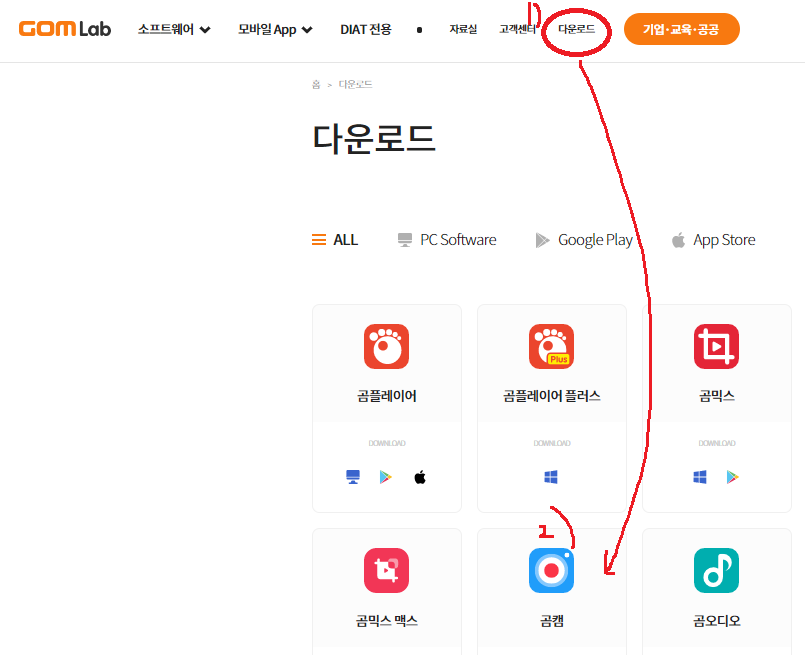Click the 기업·교육·공공 orange button
The image size is (805, 655).
[x=682, y=29]
